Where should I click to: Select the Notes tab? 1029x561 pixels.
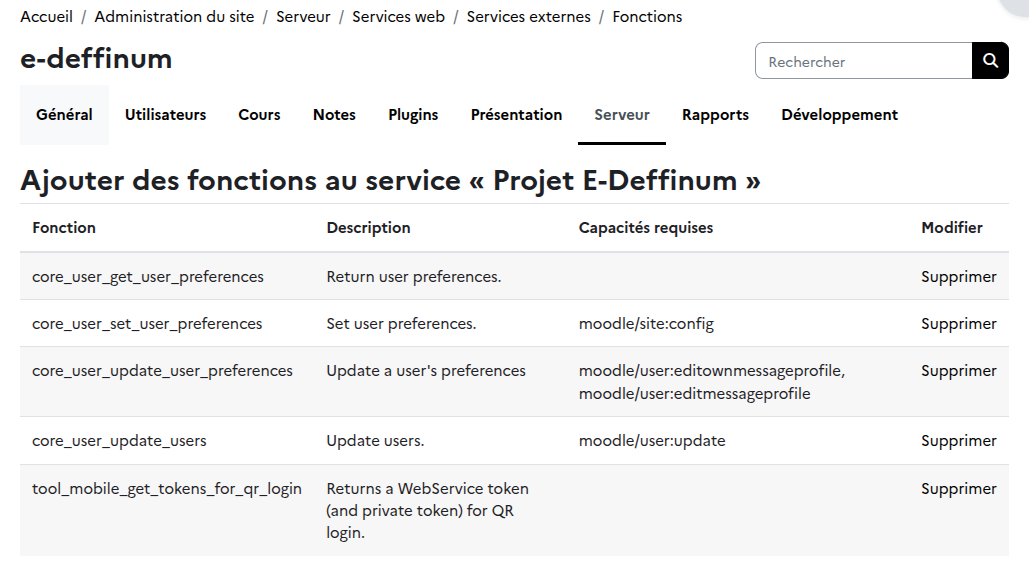point(334,115)
